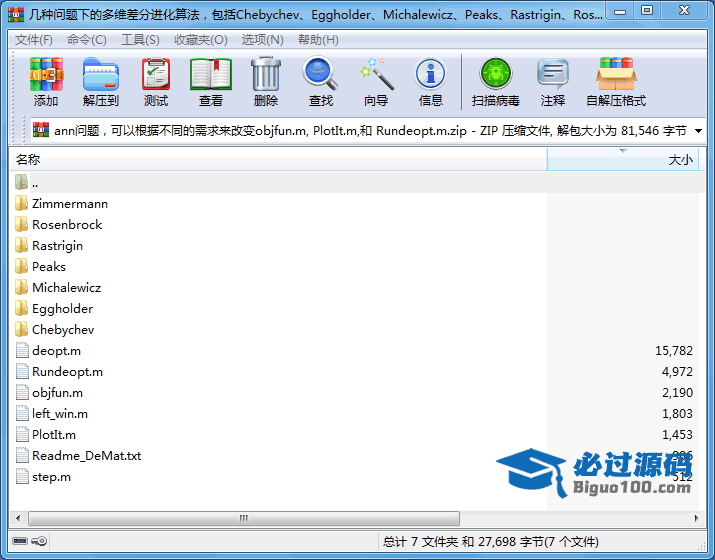Click the horizontal scrollbar thumb
The width and height of the screenshot is (715, 560).
coord(244,518)
